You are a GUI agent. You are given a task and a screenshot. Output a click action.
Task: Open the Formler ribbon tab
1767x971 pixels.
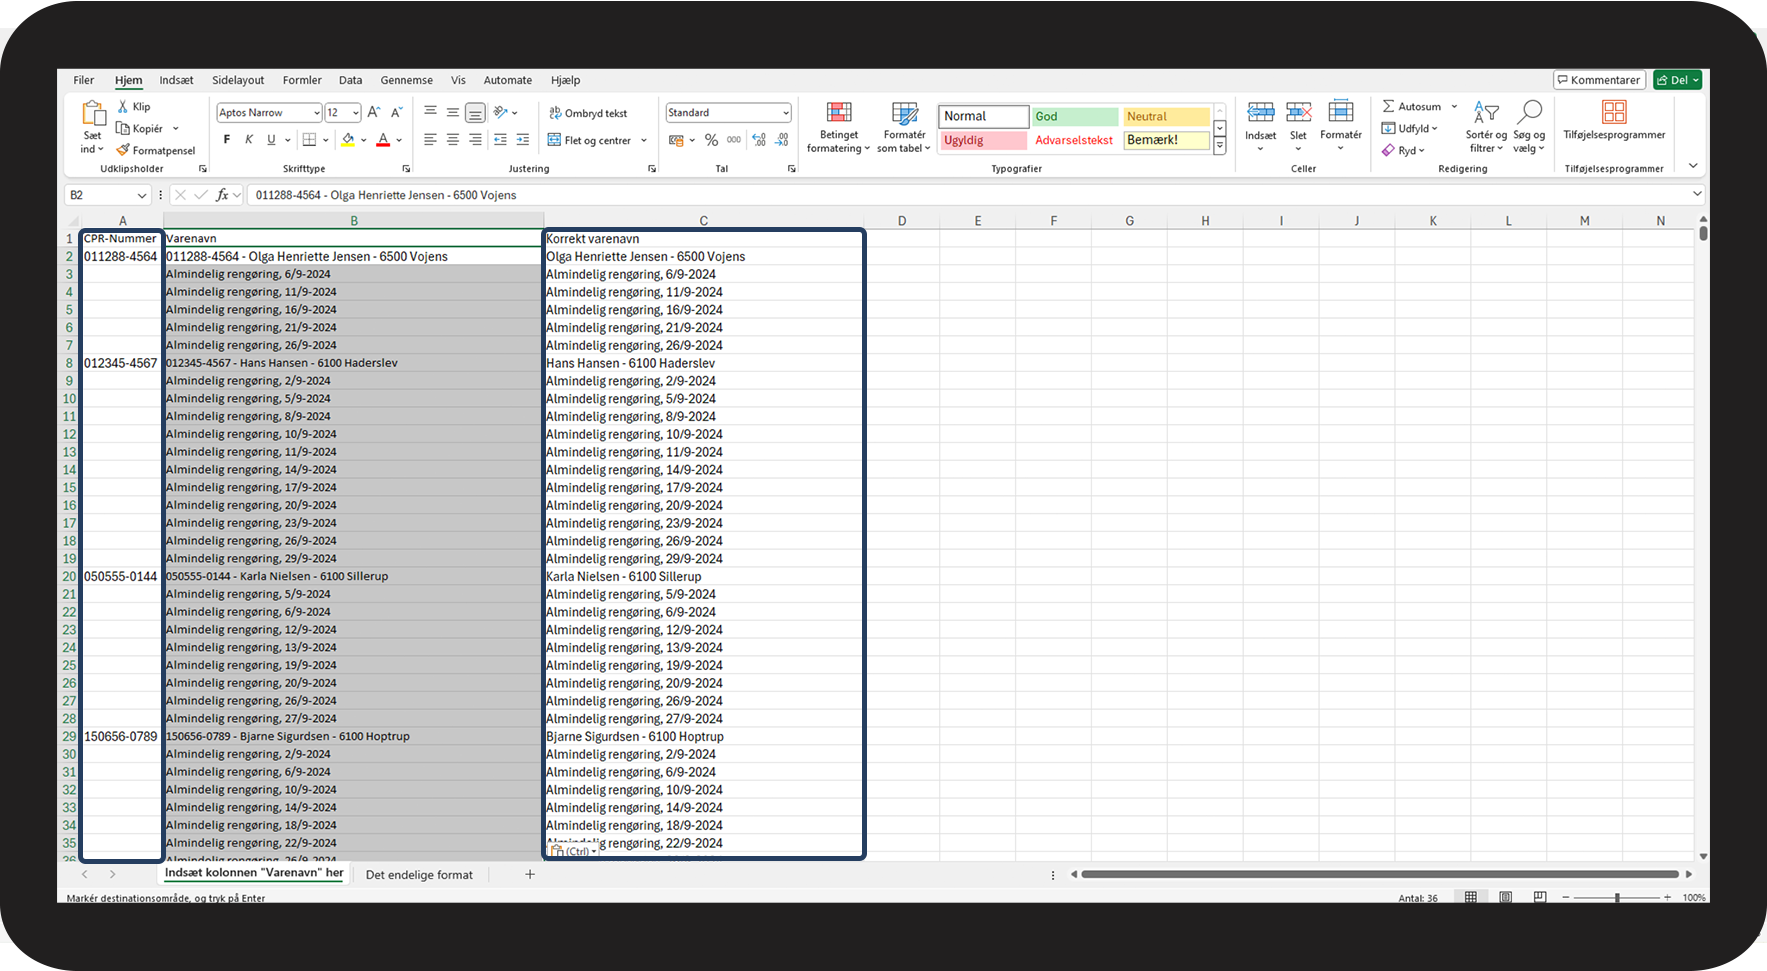[302, 80]
